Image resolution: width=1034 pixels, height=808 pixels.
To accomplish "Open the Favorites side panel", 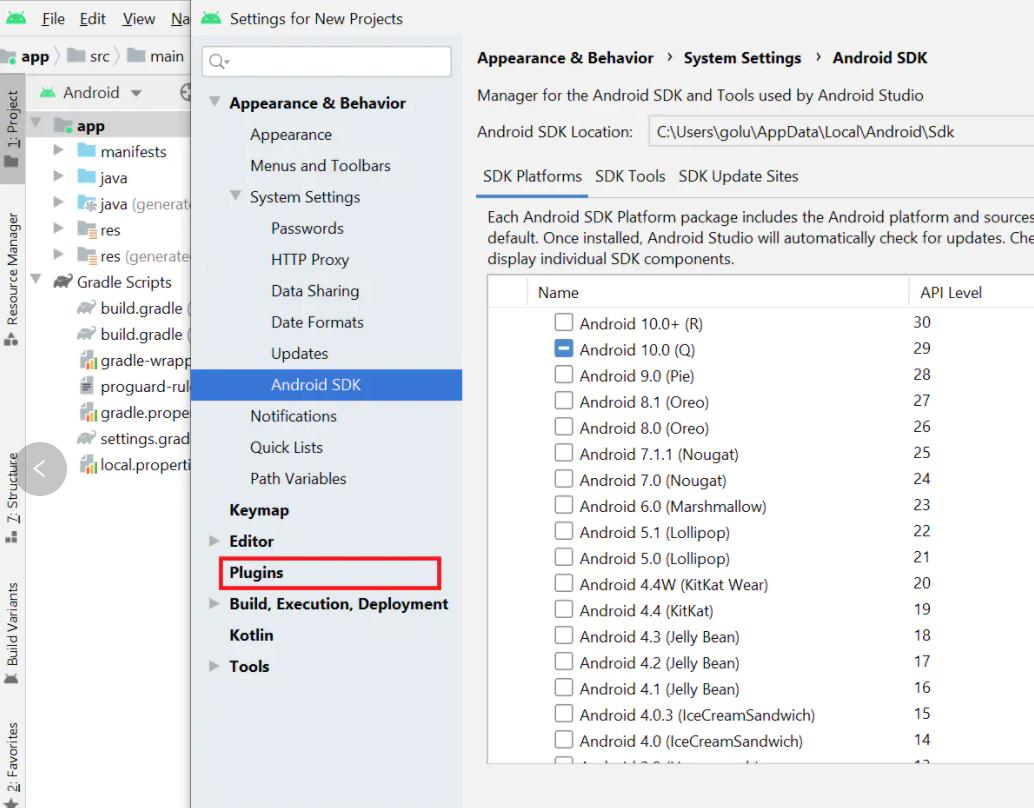I will [12, 760].
